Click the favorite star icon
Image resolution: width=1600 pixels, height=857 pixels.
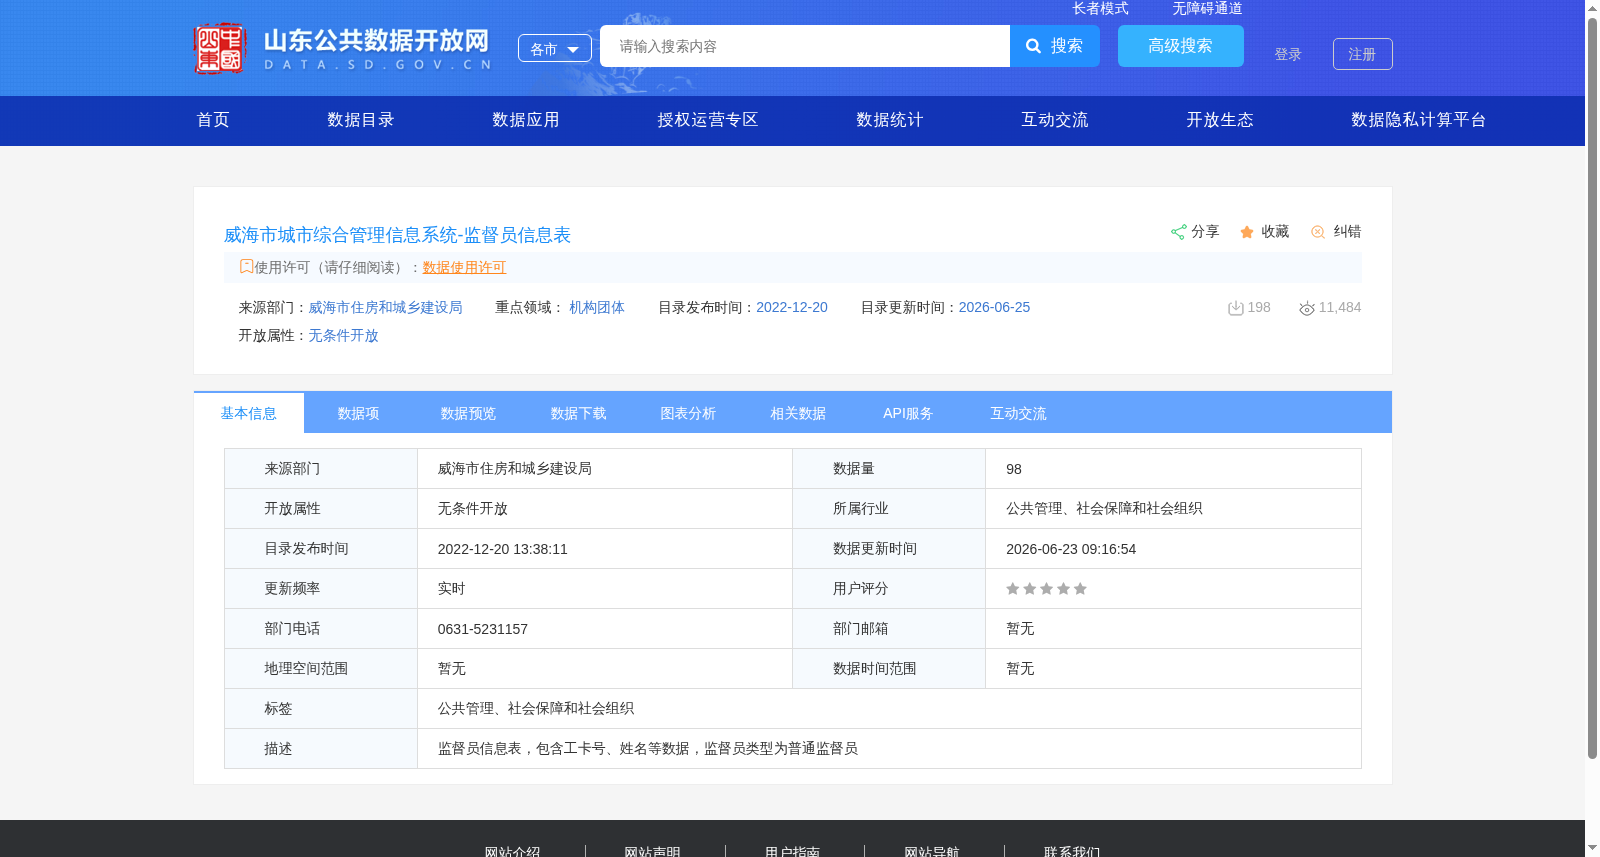coord(1247,232)
